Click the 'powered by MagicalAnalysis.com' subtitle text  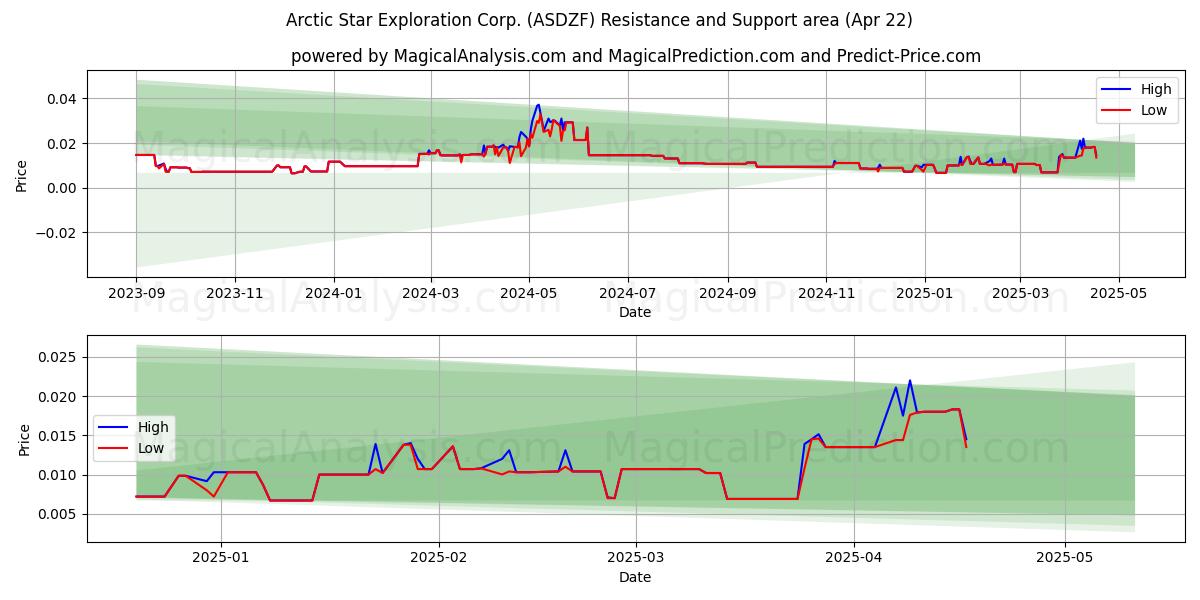point(635,56)
